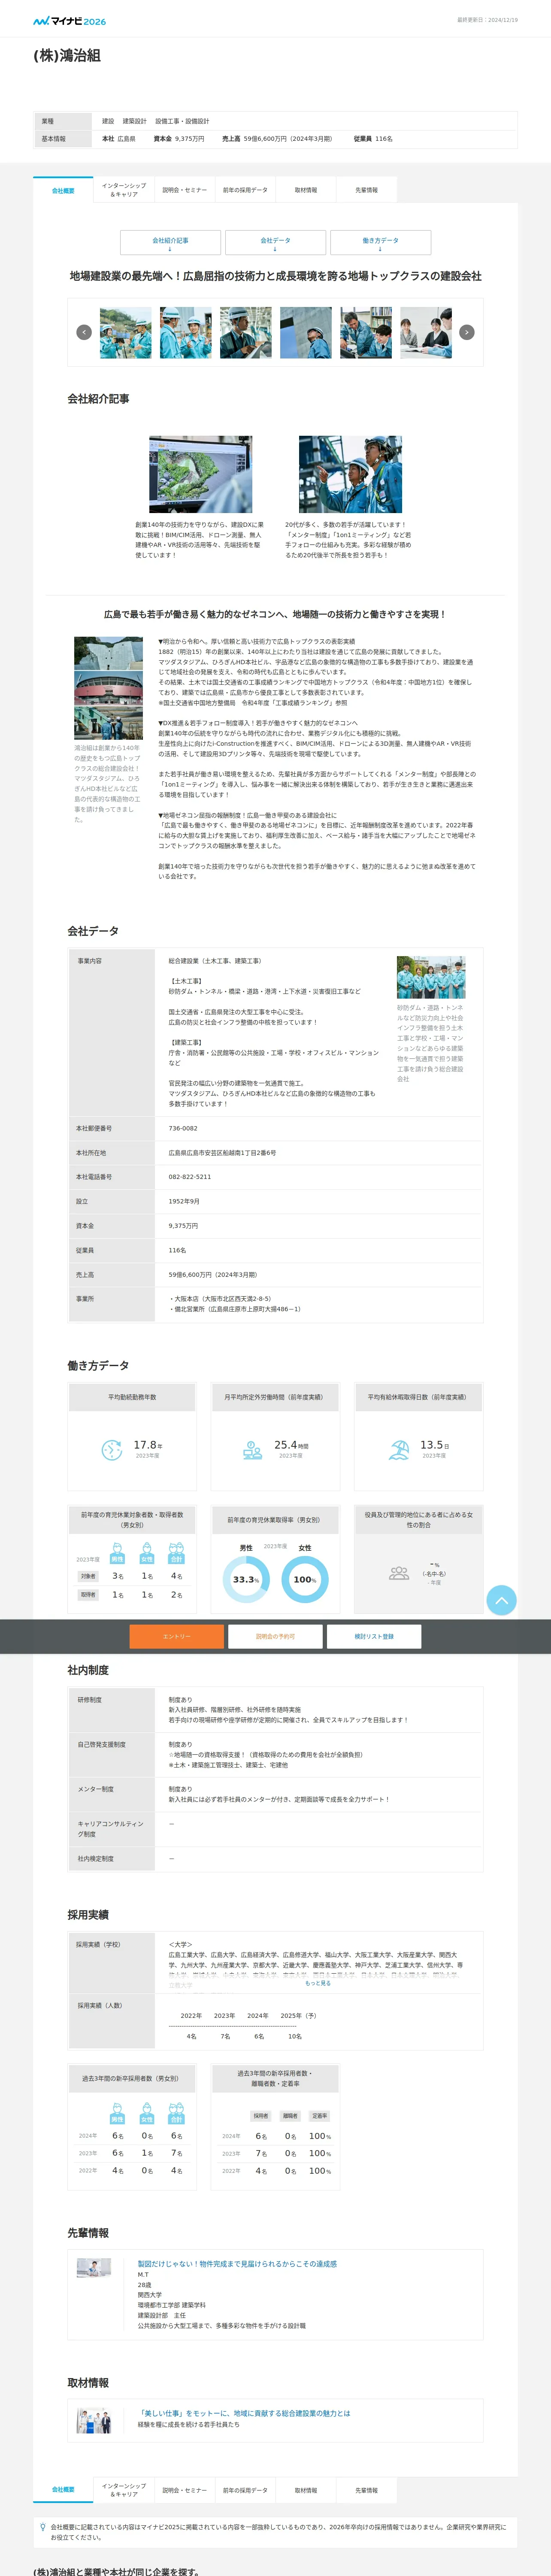
Task: Click the lightbulb icon beside the bottom notice
Action: pos(42,2527)
